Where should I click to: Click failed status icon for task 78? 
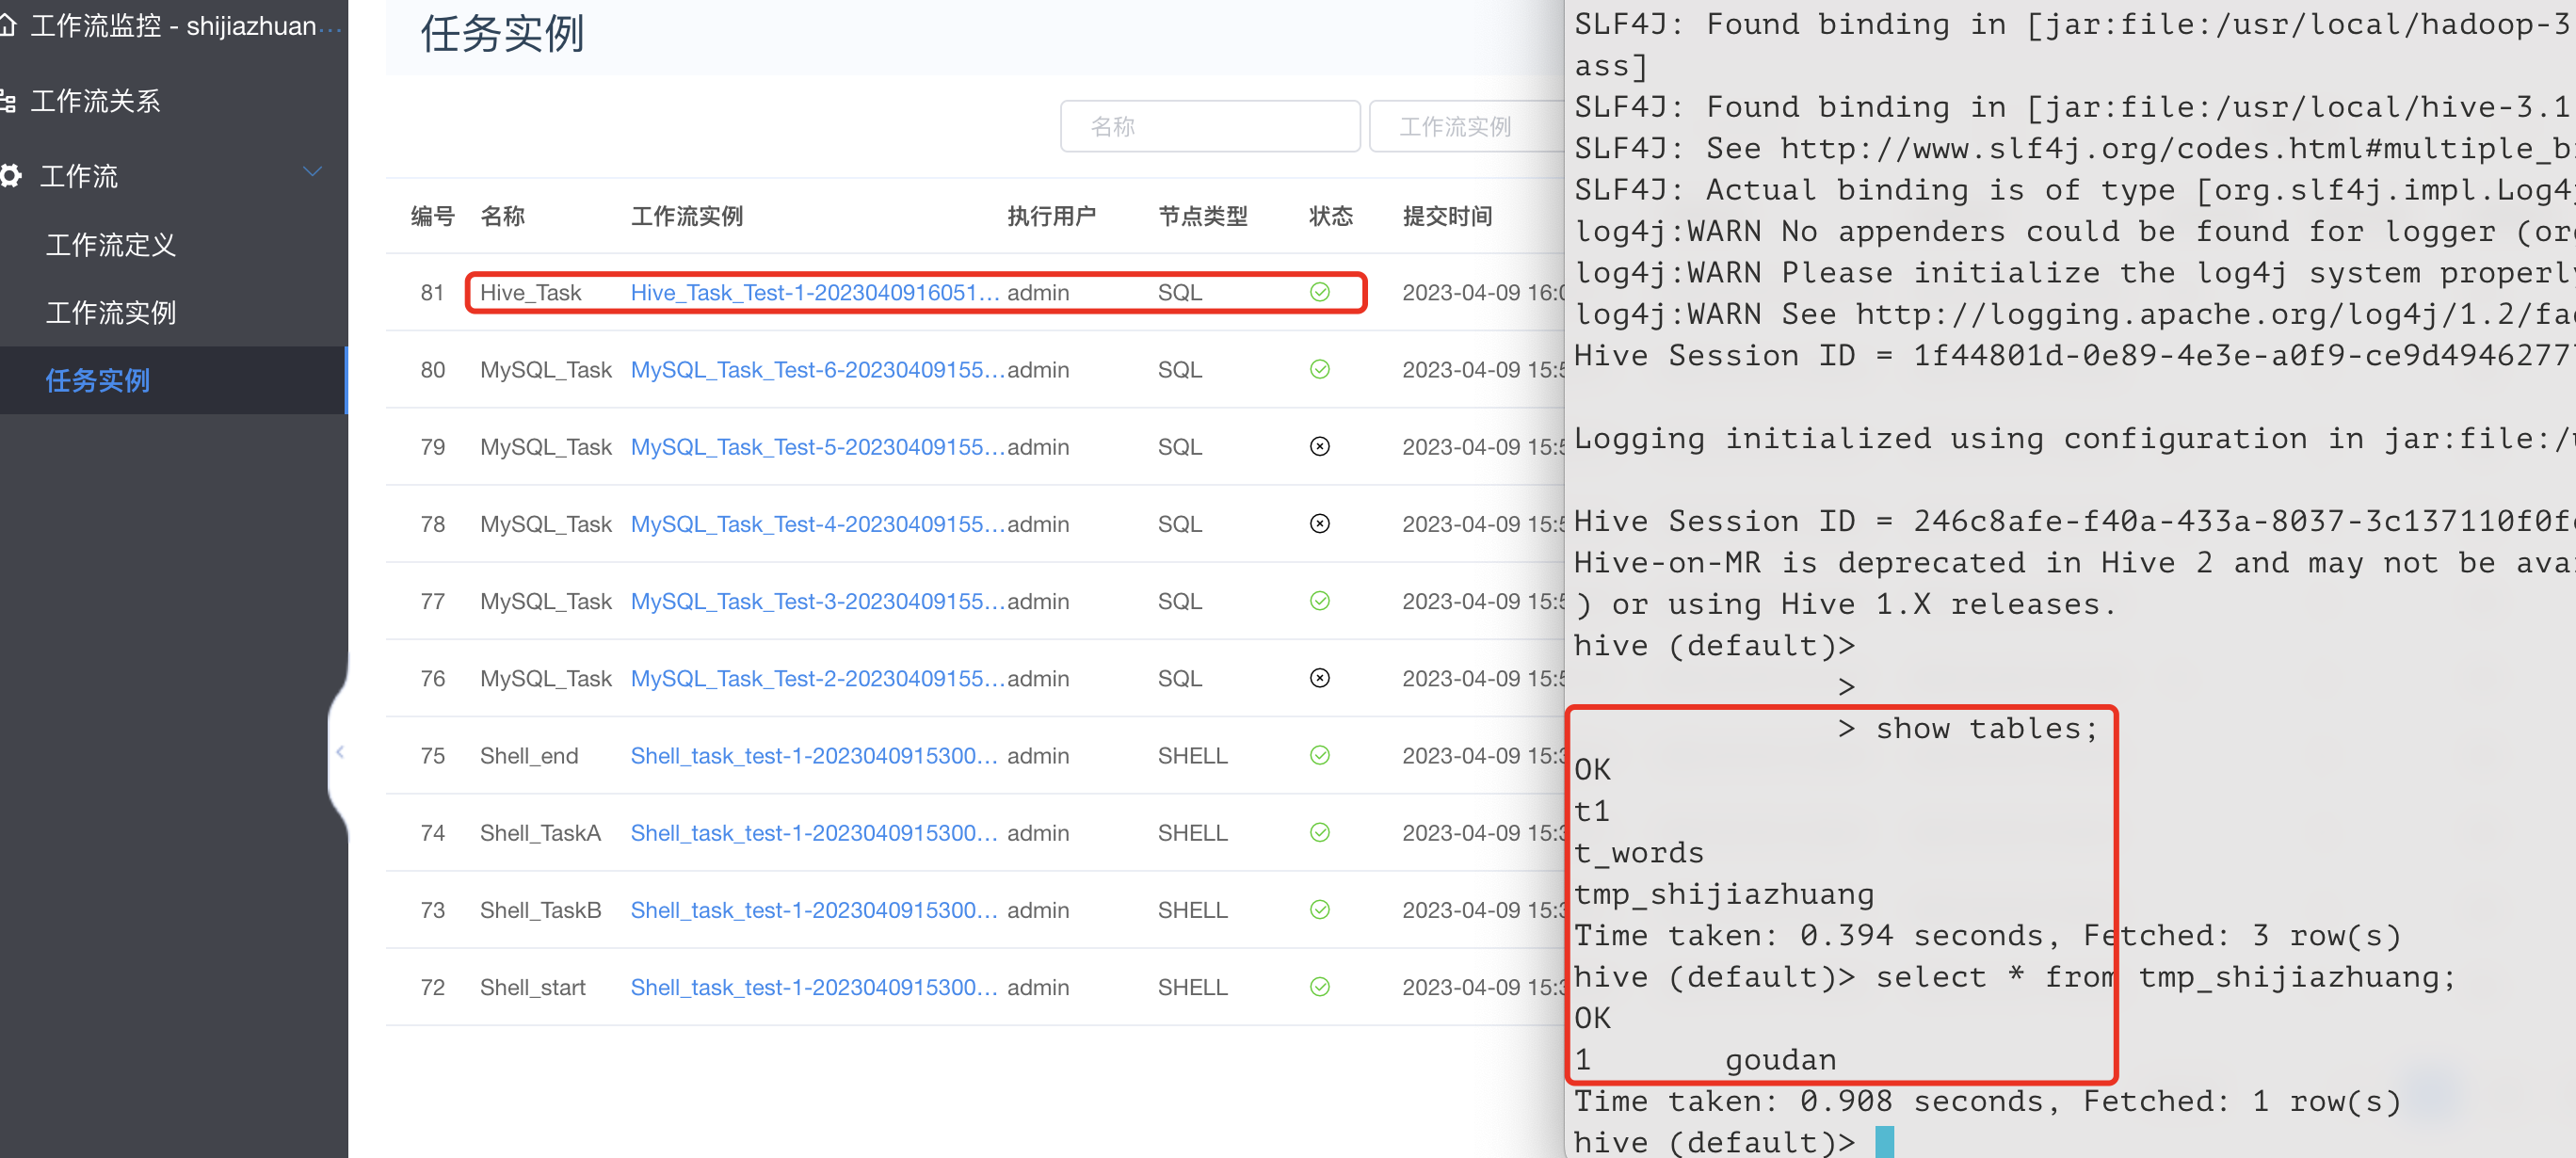(1319, 524)
